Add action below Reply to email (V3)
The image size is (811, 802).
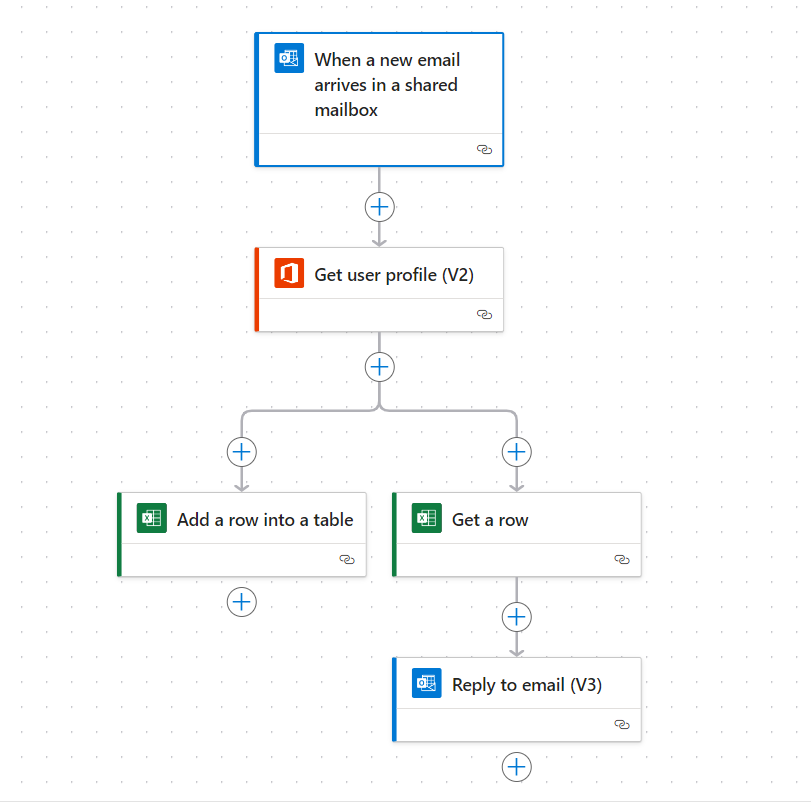517,767
